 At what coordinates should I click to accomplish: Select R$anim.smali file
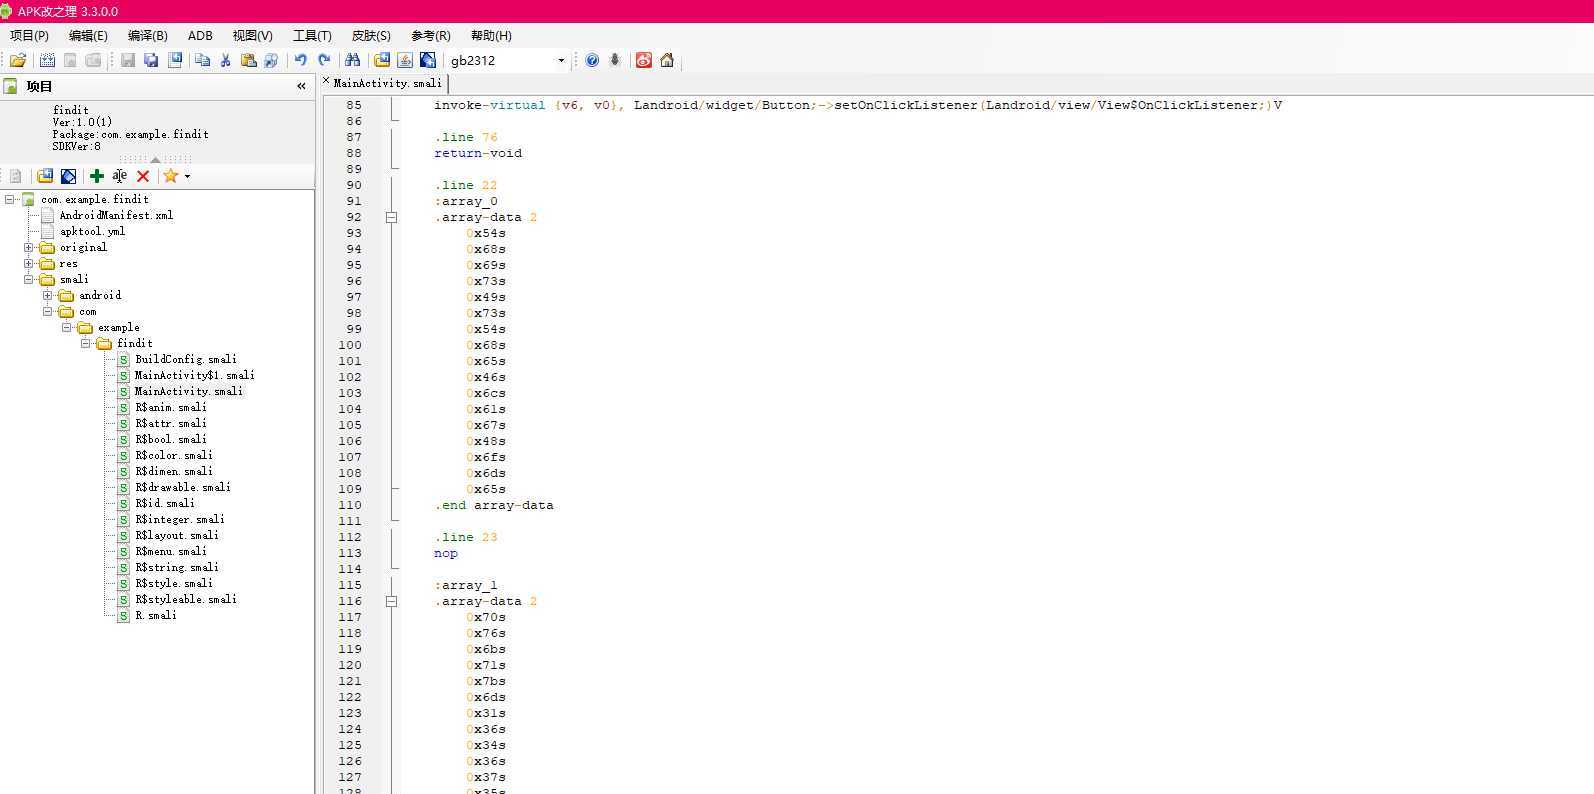pyautogui.click(x=171, y=407)
